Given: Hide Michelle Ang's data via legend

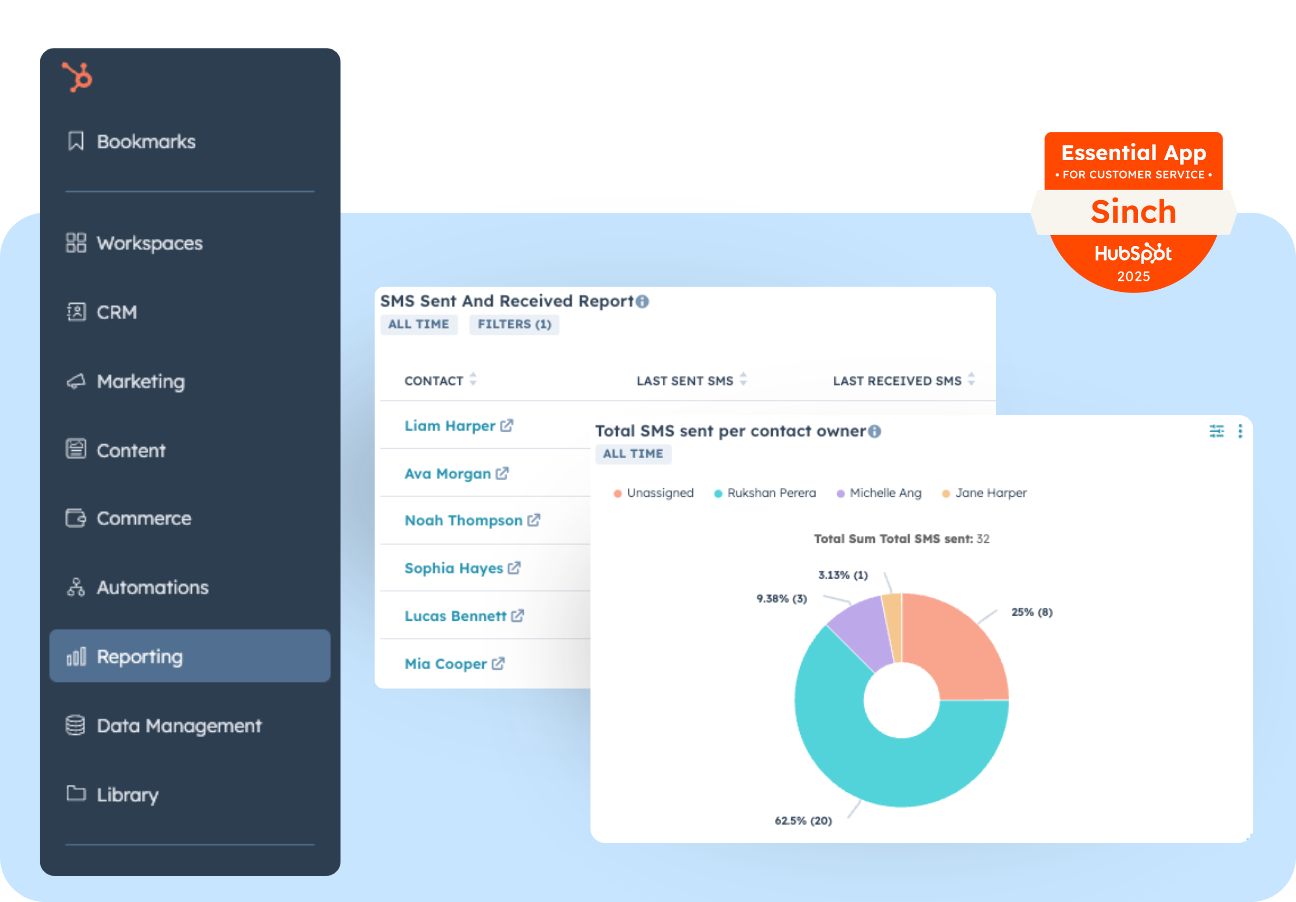Looking at the screenshot, I should point(878,493).
